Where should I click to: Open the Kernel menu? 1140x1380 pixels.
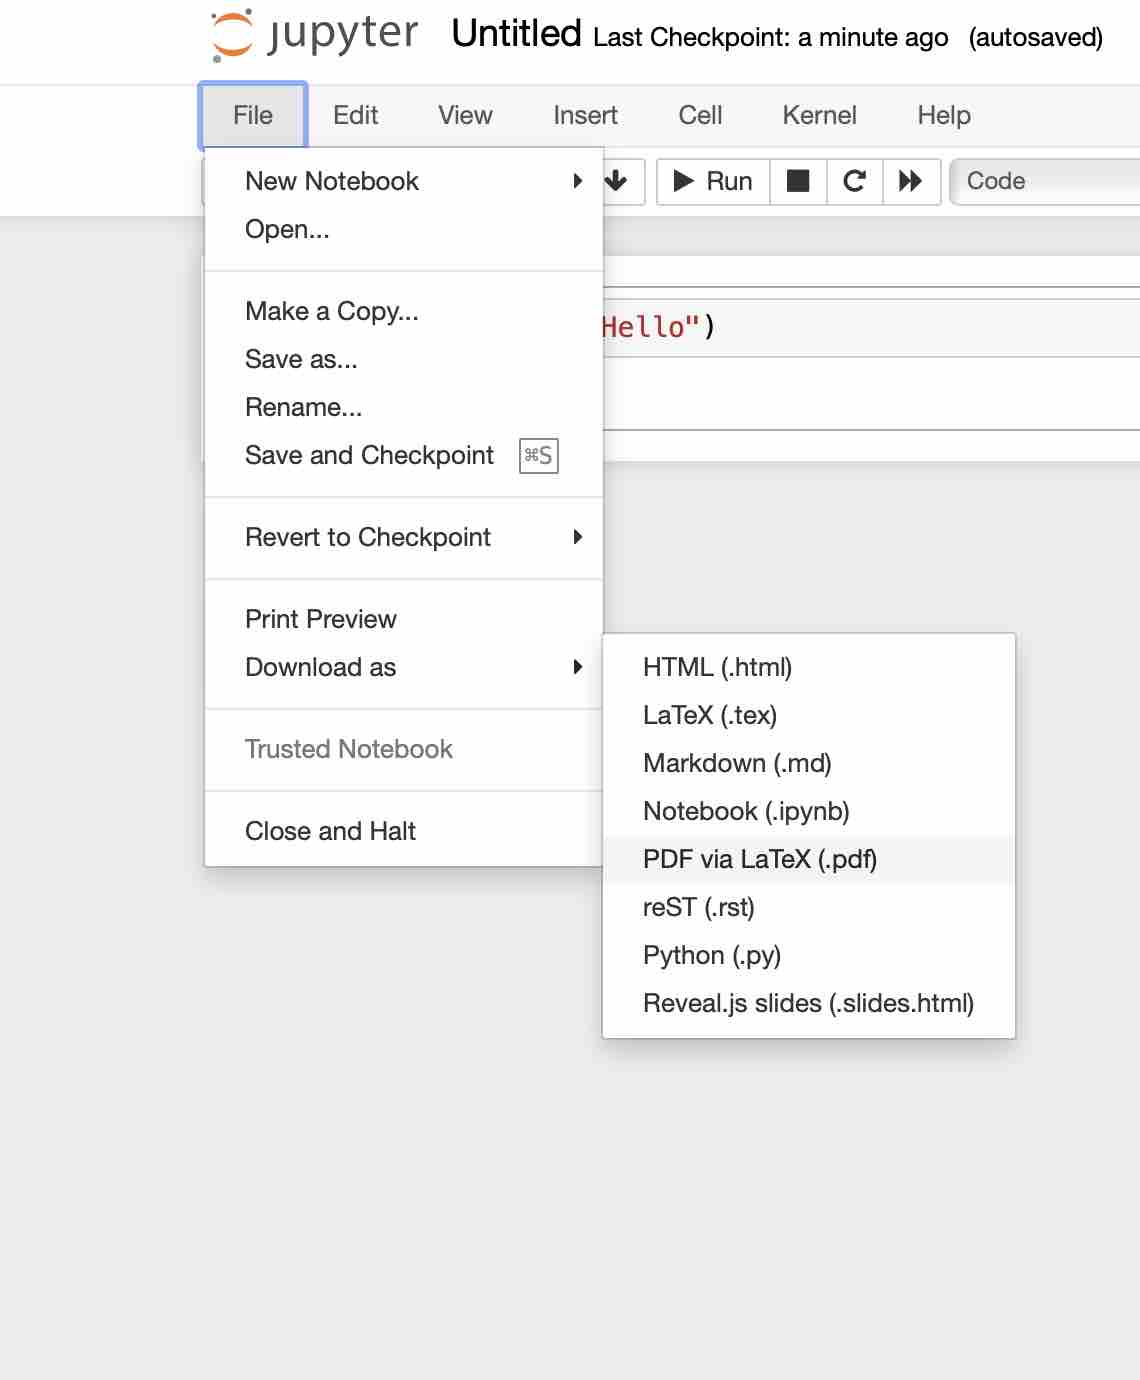[x=819, y=115]
